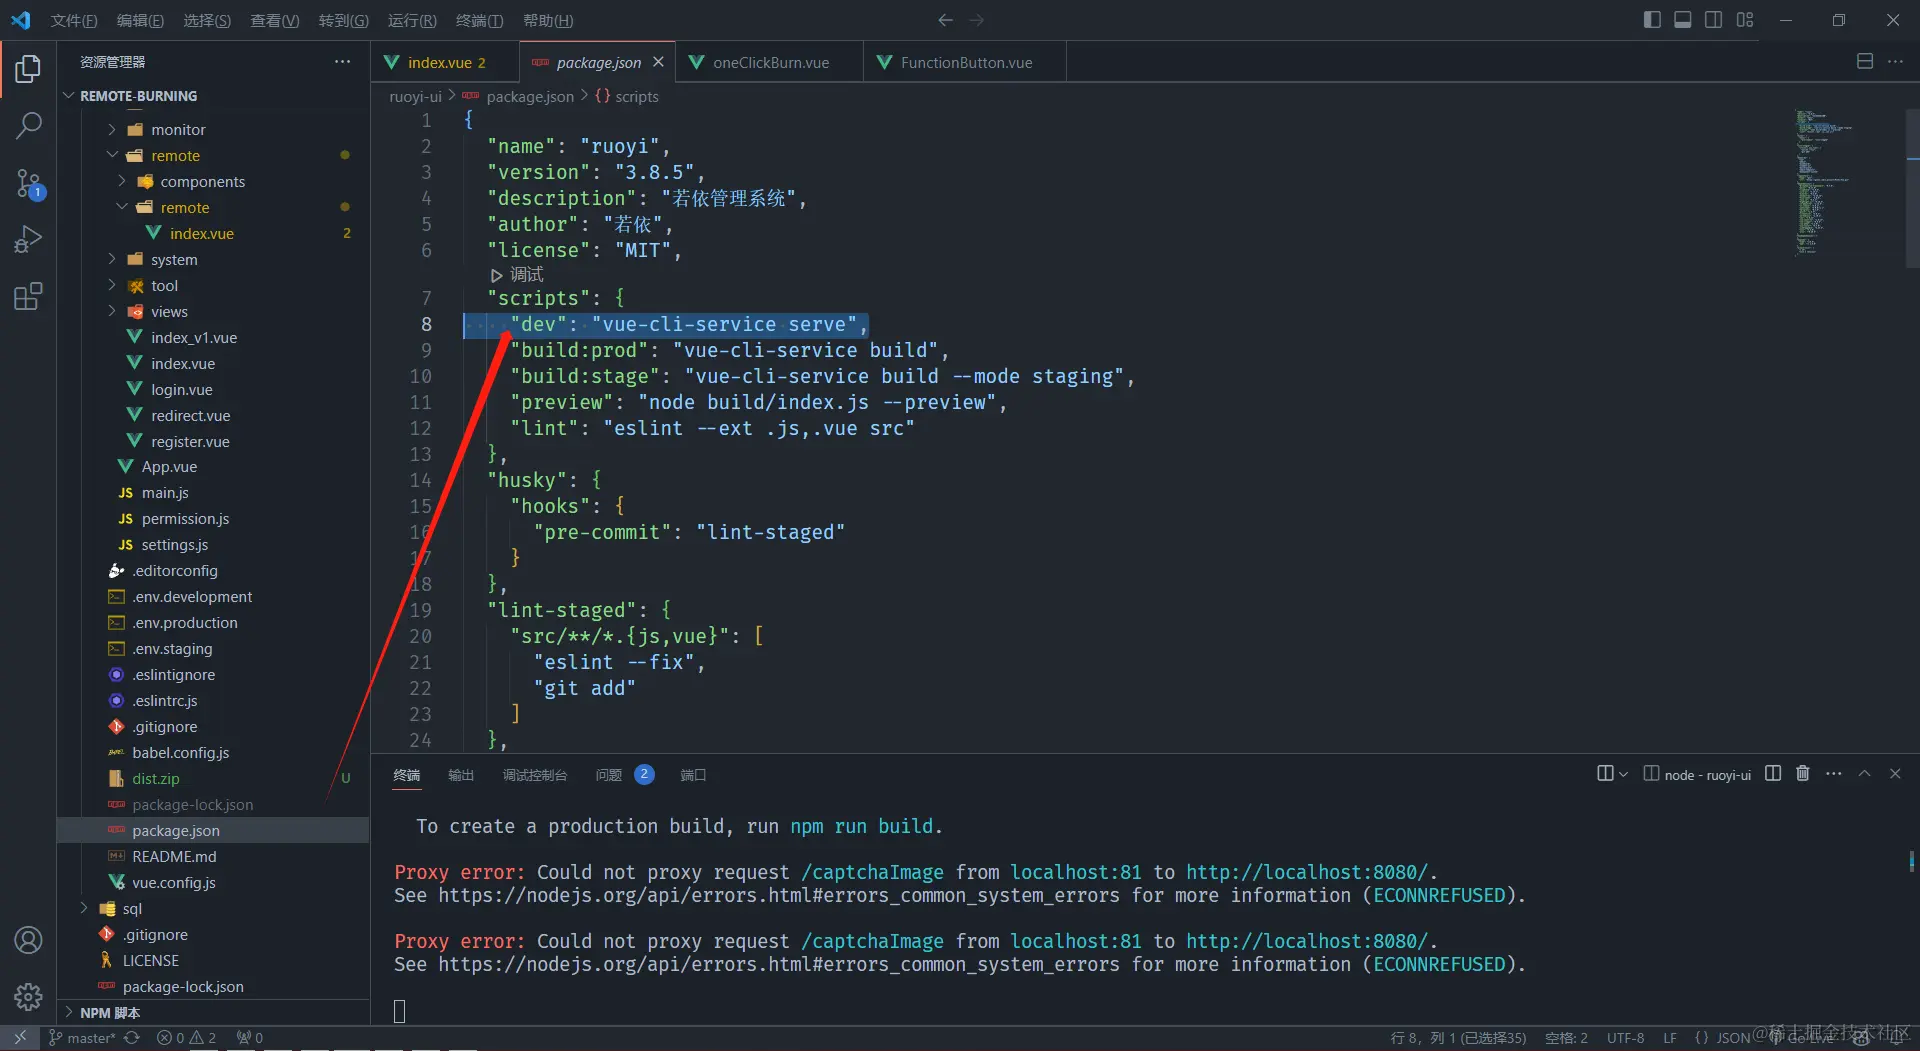Switch to the 端口 panel tab

coord(693,775)
